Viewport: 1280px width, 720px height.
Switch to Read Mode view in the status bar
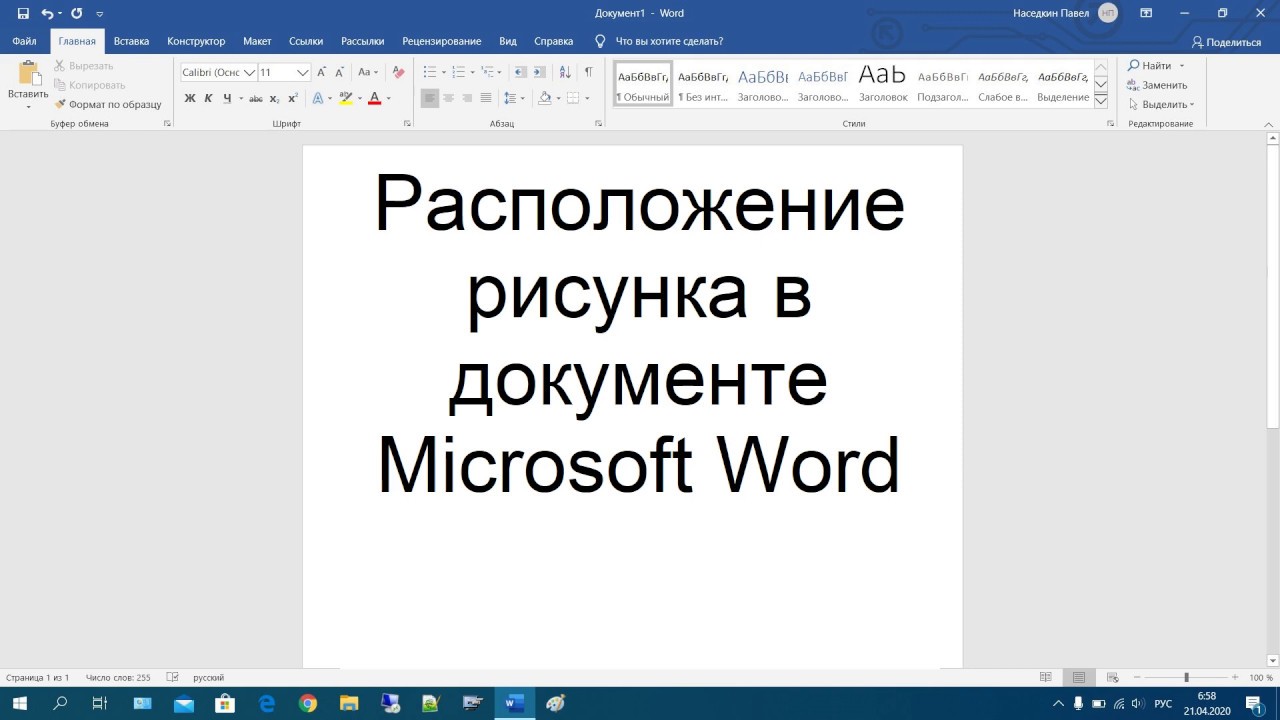click(x=1046, y=677)
